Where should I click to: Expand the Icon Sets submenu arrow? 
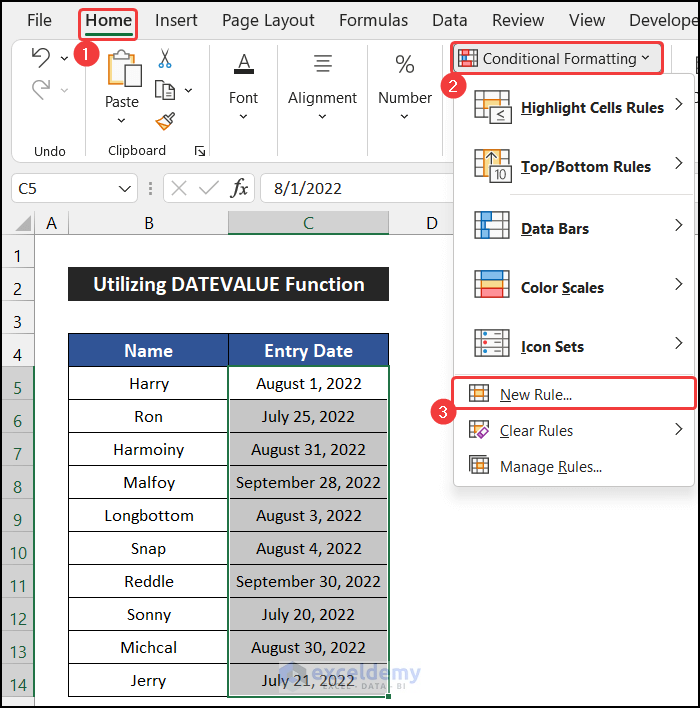(x=678, y=343)
